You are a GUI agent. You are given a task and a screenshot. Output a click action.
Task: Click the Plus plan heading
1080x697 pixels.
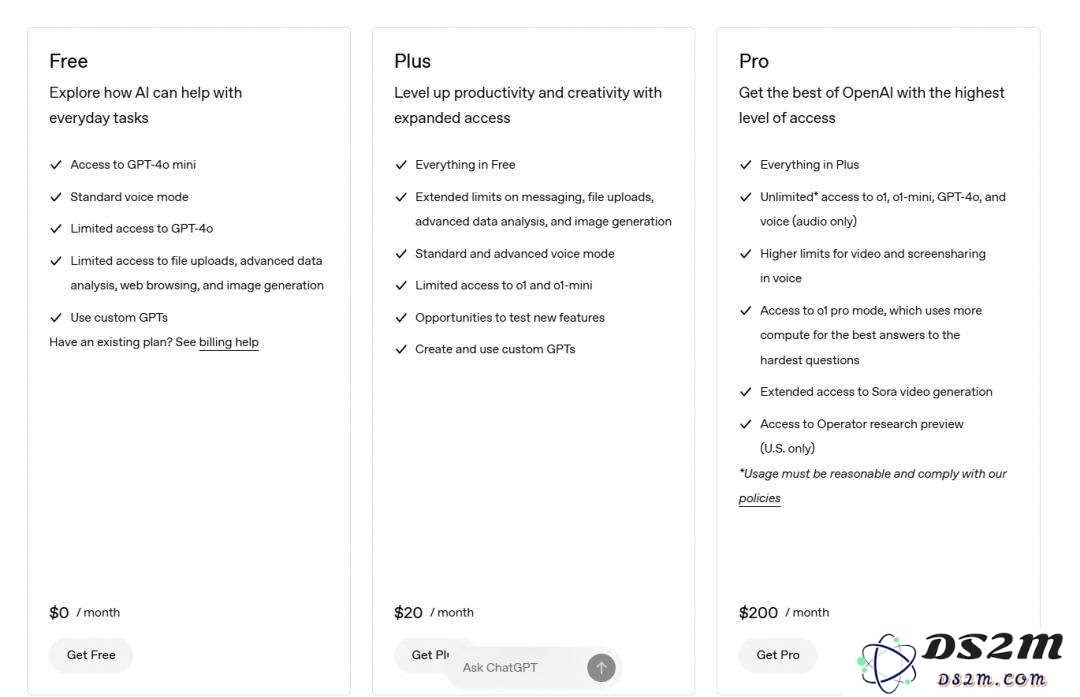(x=413, y=61)
